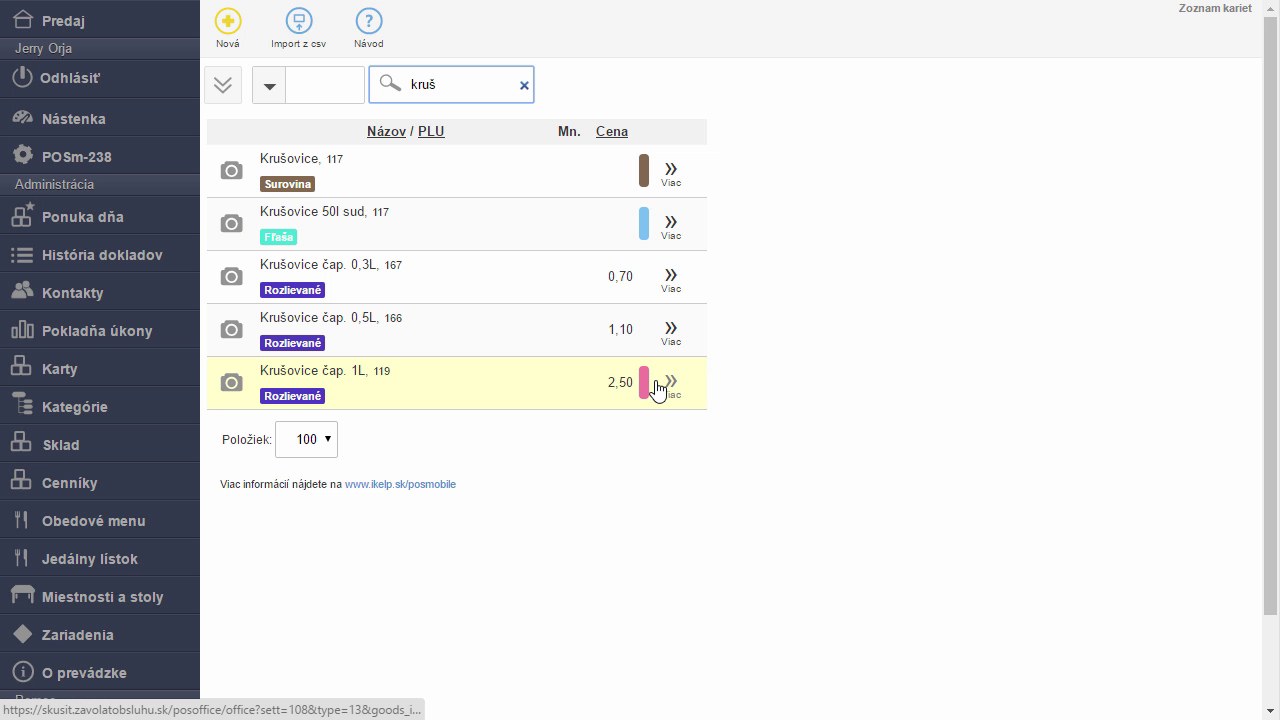Viewport: 1280px width, 720px height.
Task: Click the pink swatch for Krušovice čap. 1L
Action: [644, 383]
